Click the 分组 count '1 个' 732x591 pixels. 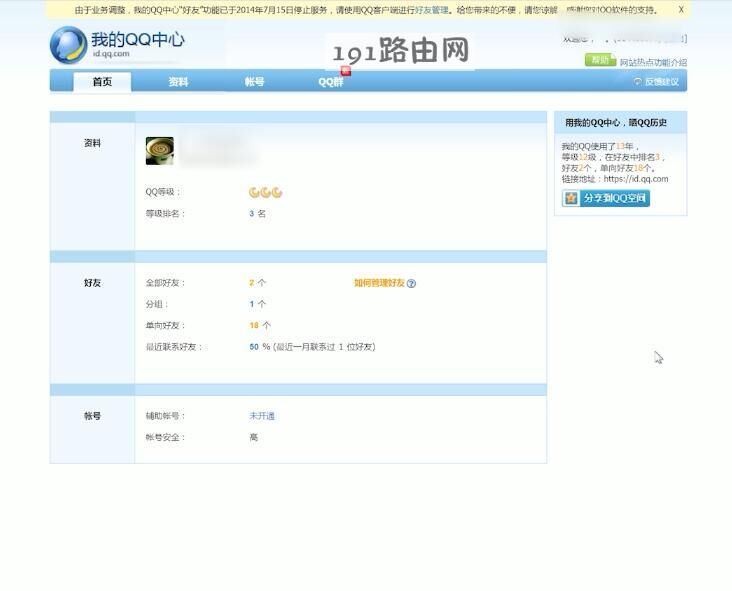(x=257, y=304)
